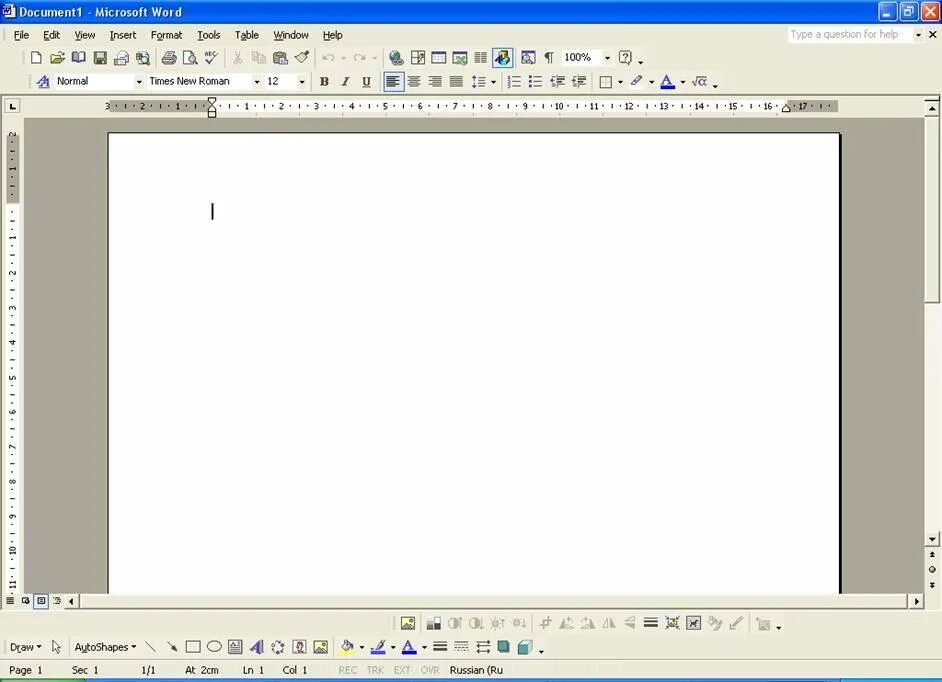Print the document using printer icon
Screen dimensions: 942x682
tap(169, 58)
